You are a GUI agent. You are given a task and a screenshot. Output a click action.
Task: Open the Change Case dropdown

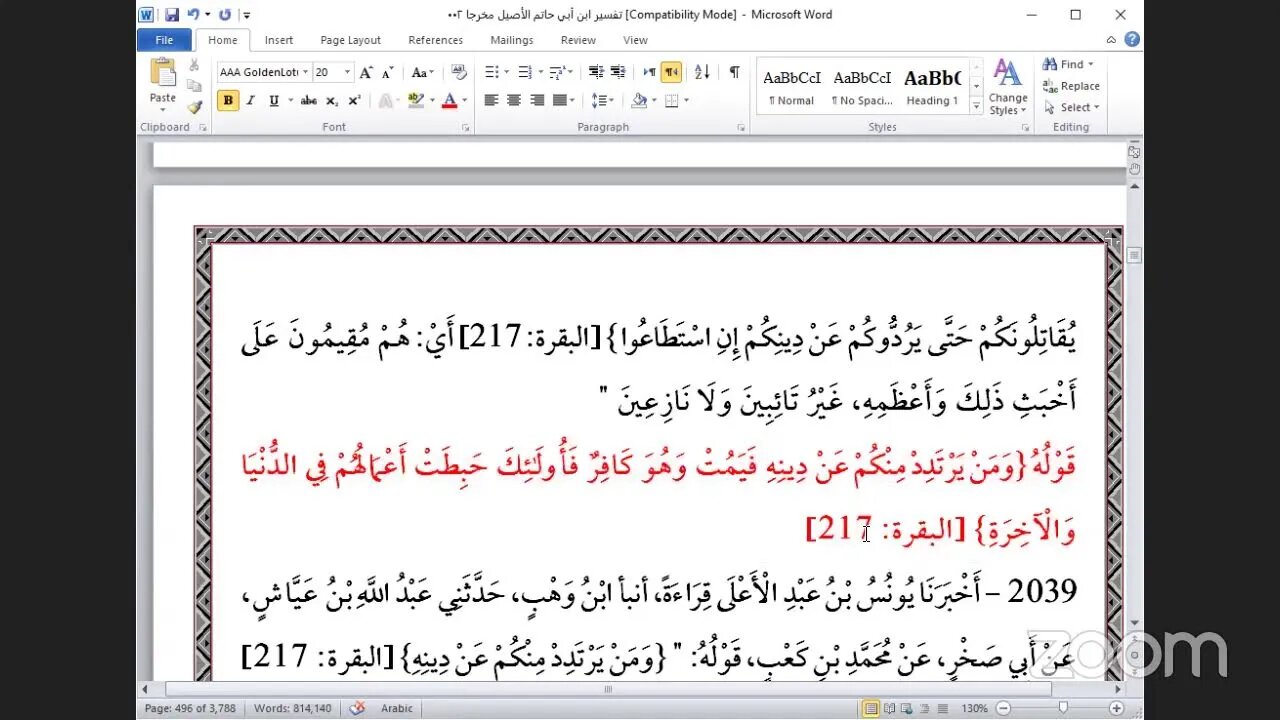coord(422,72)
